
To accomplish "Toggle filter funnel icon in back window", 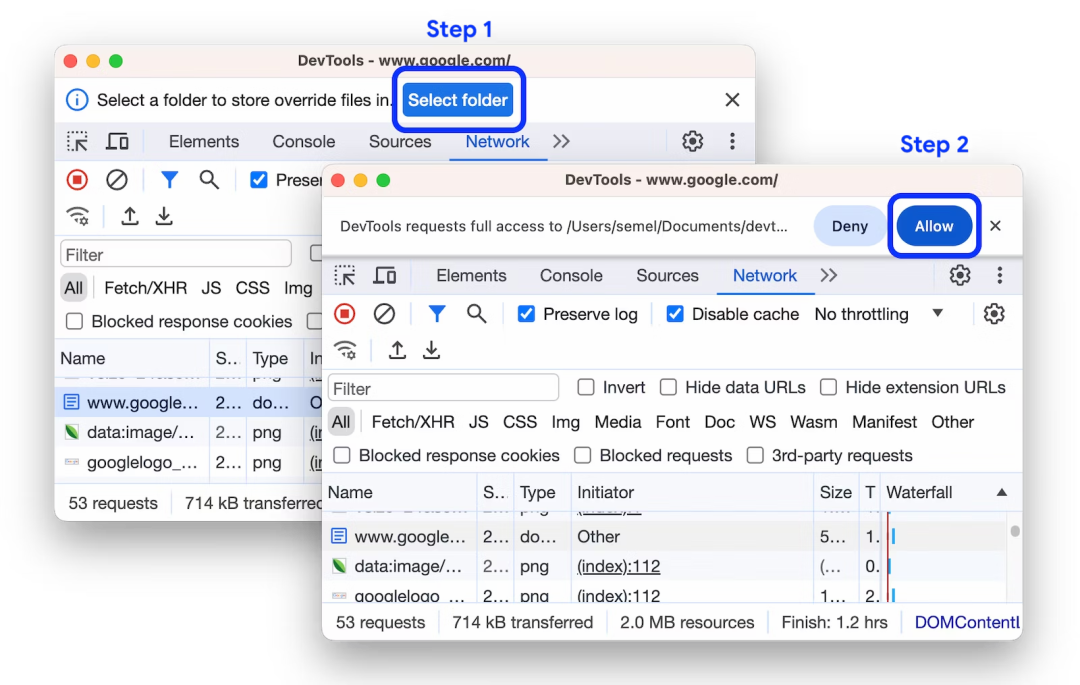I will tap(169, 180).
